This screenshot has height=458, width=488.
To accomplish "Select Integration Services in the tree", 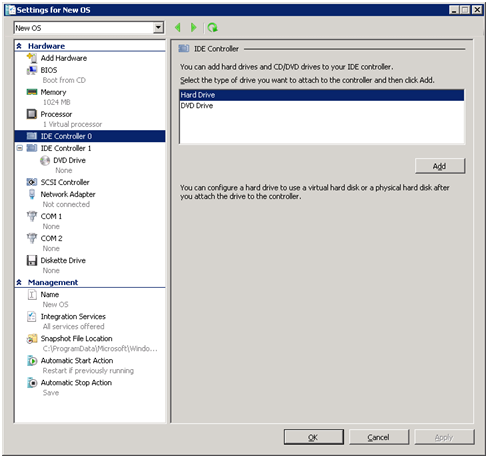I will (73, 316).
